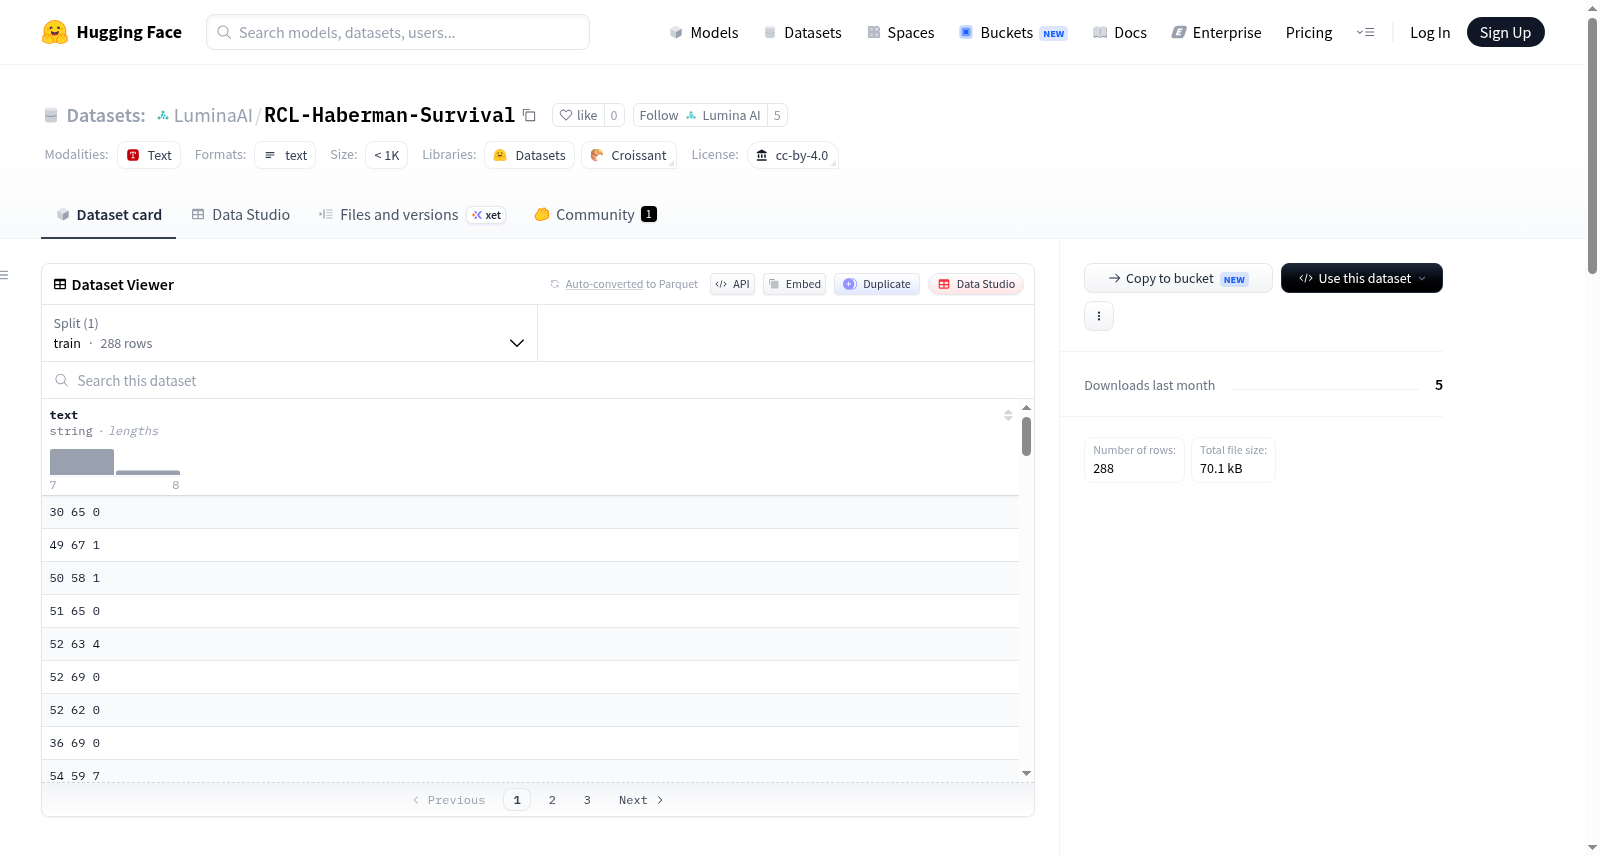
Task: Open the Community tab
Action: click(596, 214)
